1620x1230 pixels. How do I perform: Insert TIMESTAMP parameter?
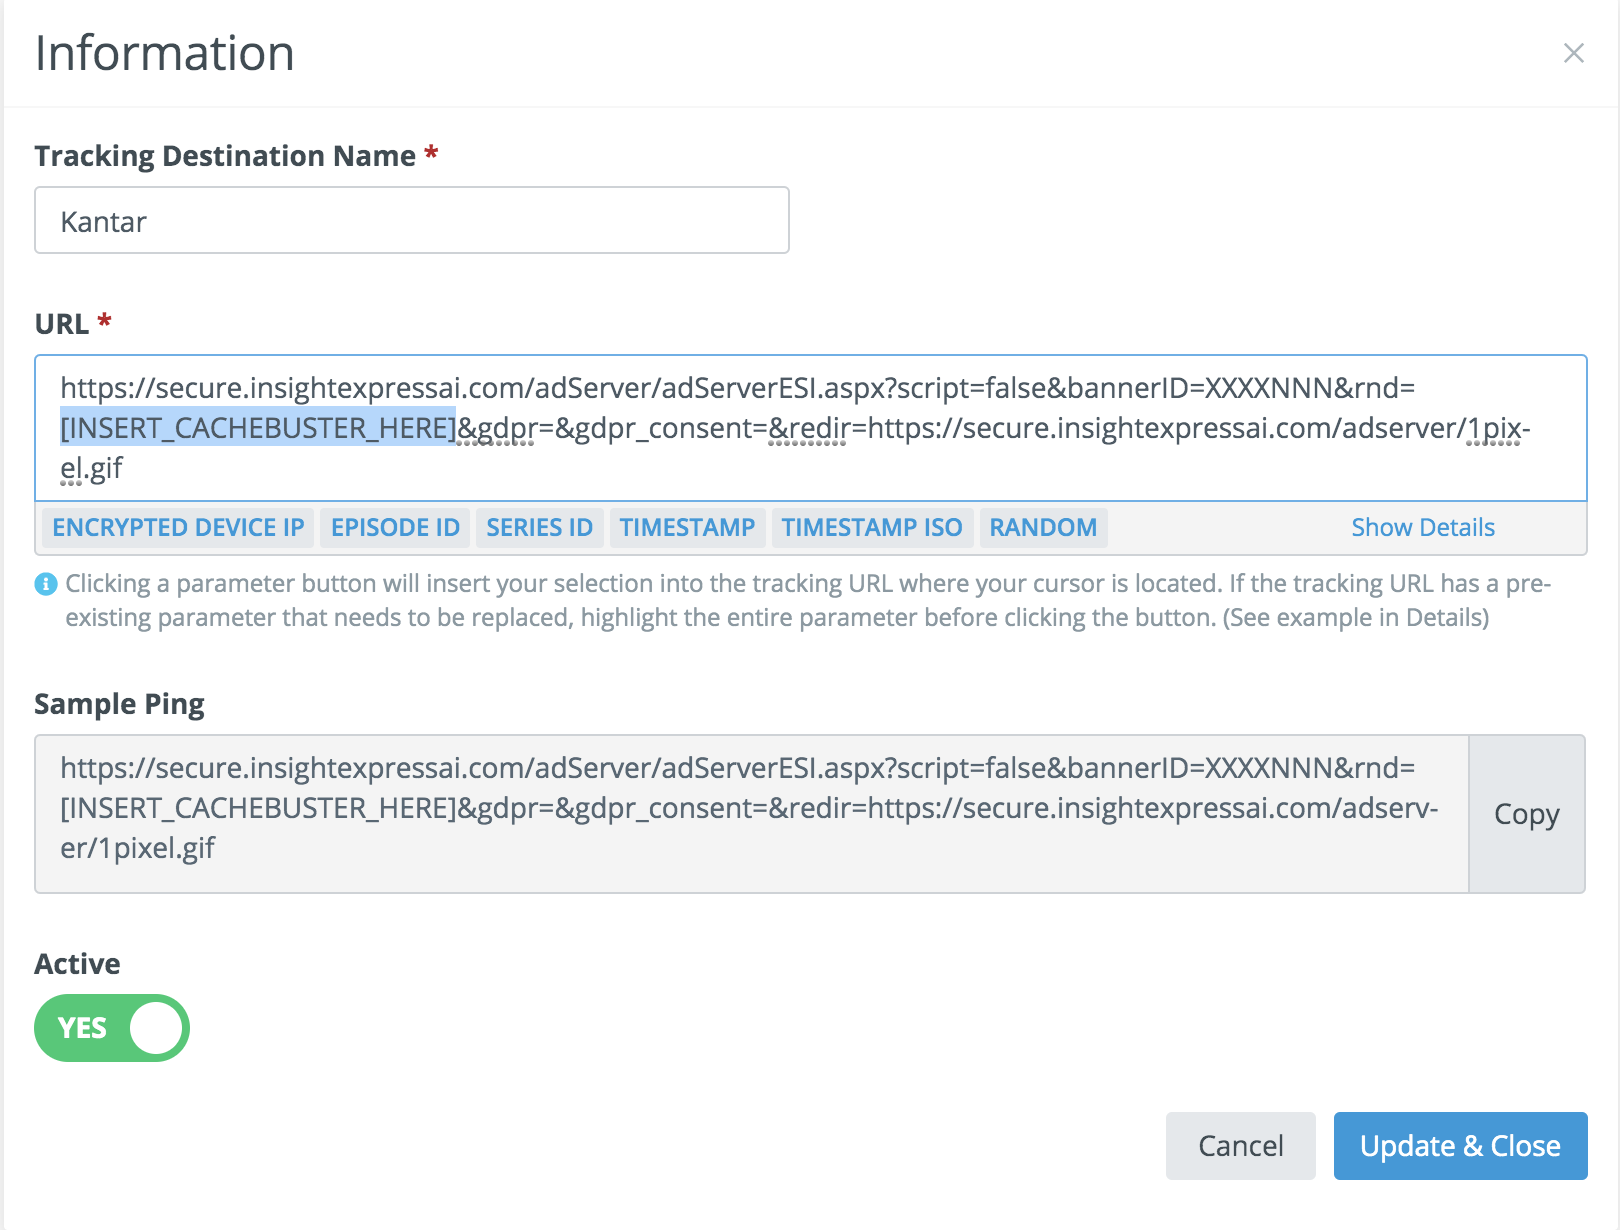pyautogui.click(x=687, y=527)
